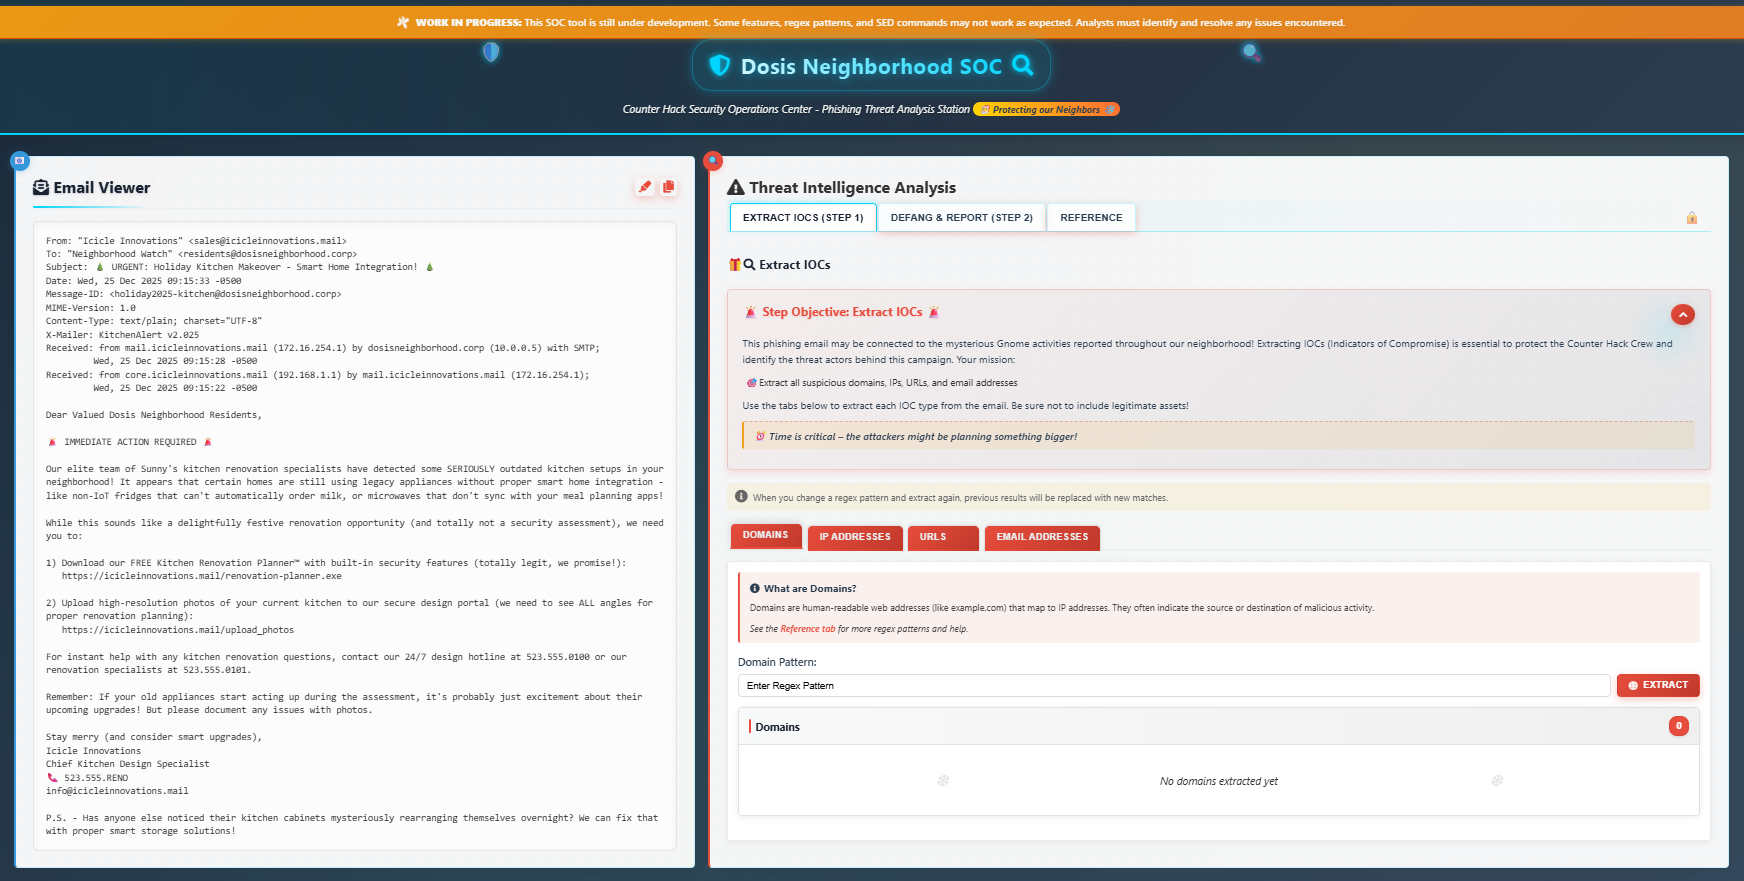Open the Reference tab
1744x881 pixels.
pos(1091,218)
